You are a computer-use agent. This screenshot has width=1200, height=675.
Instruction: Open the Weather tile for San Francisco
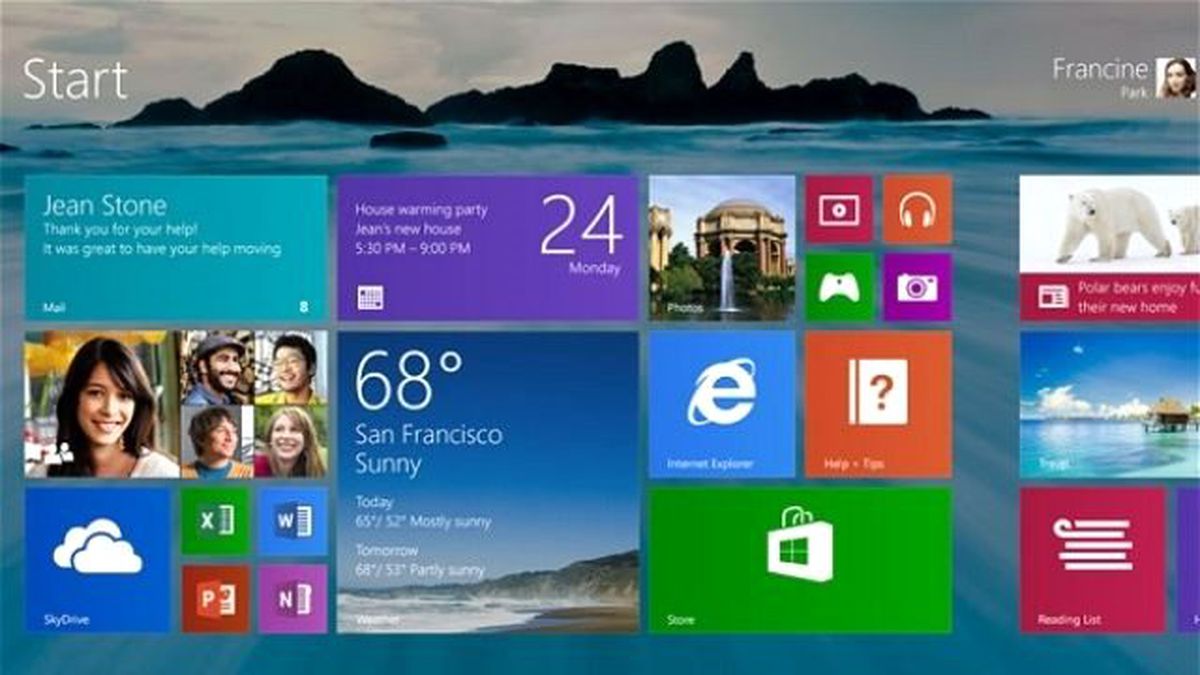click(487, 482)
